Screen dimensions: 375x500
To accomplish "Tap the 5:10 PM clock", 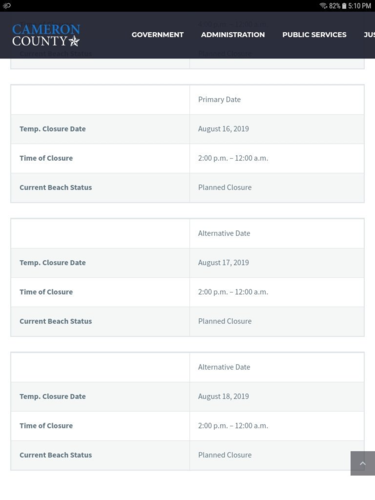I will pyautogui.click(x=360, y=6).
